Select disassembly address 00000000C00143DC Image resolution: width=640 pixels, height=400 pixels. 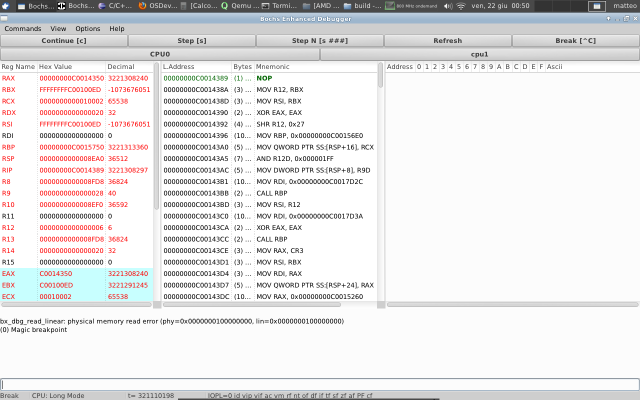[196, 296]
